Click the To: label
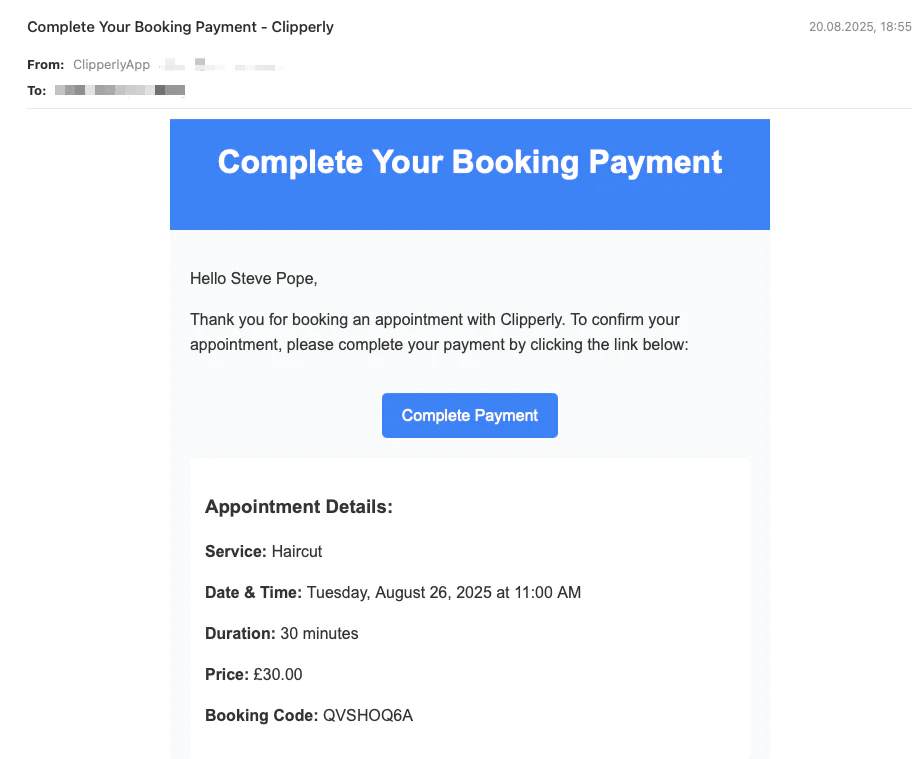 [x=37, y=90]
